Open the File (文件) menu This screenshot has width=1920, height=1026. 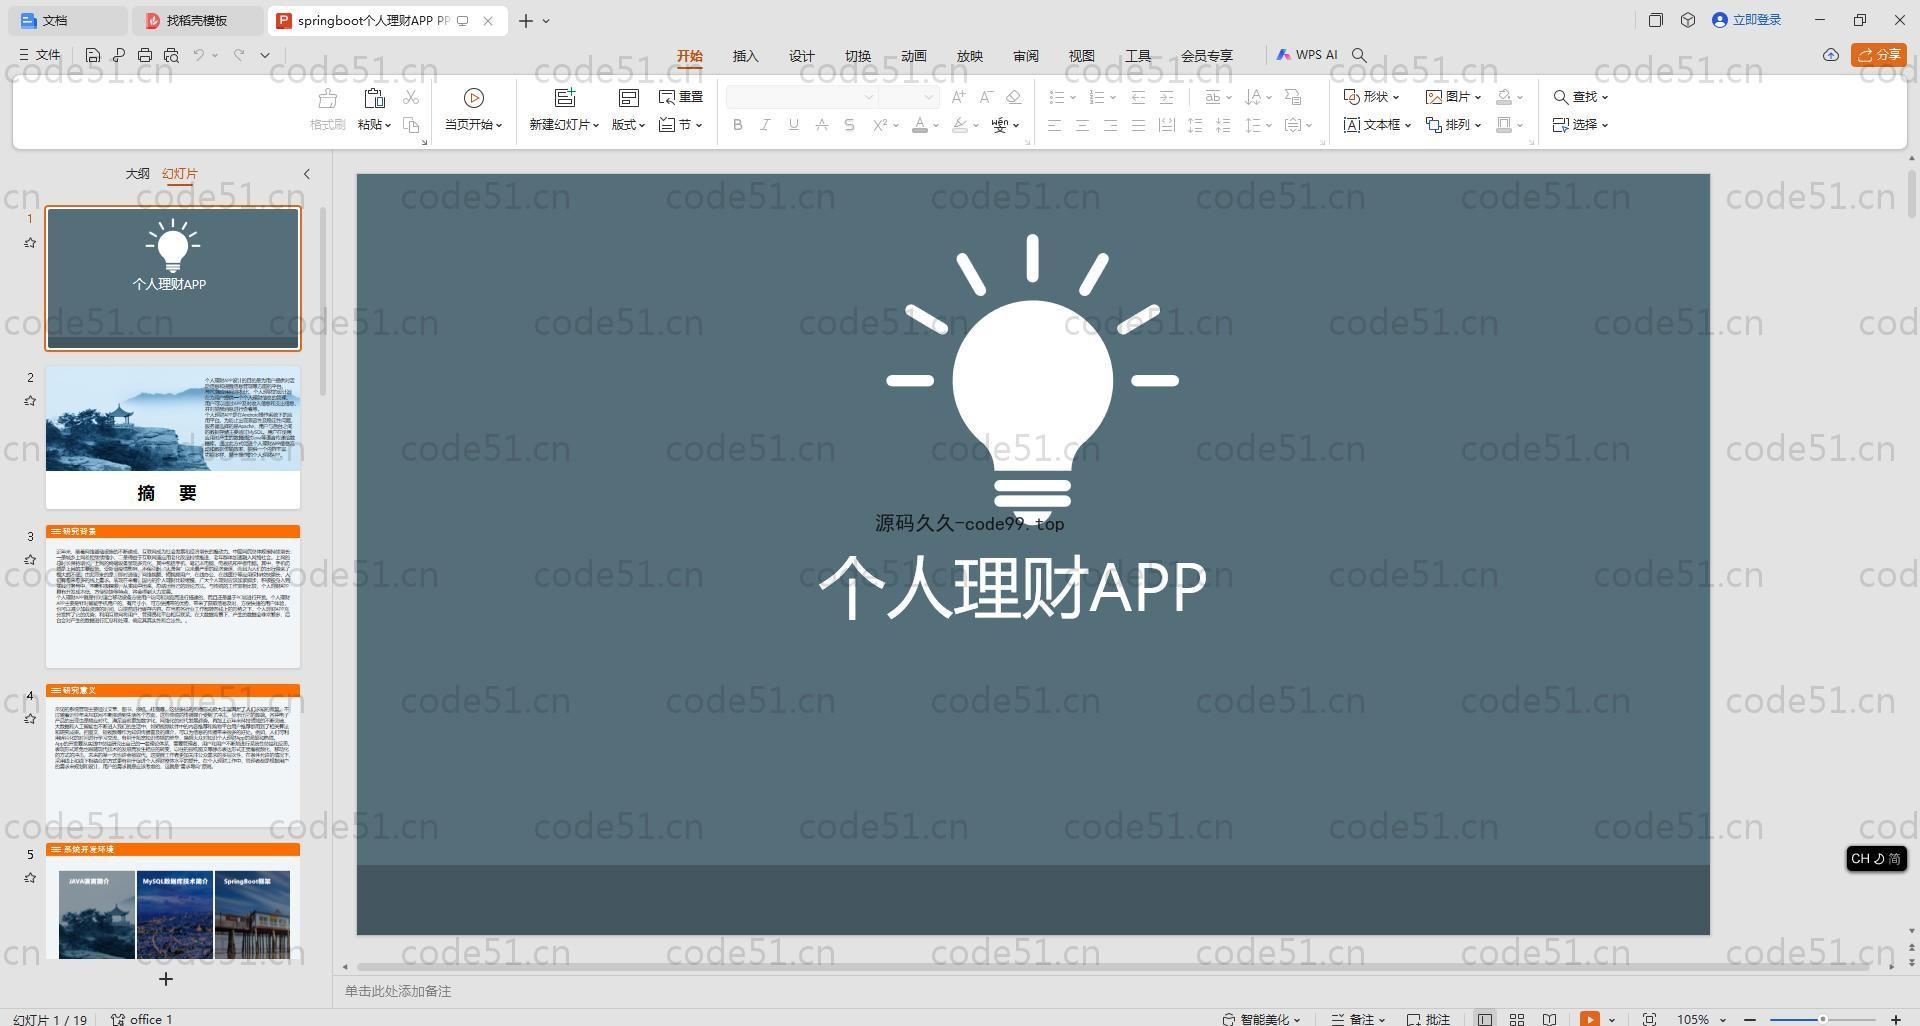40,55
